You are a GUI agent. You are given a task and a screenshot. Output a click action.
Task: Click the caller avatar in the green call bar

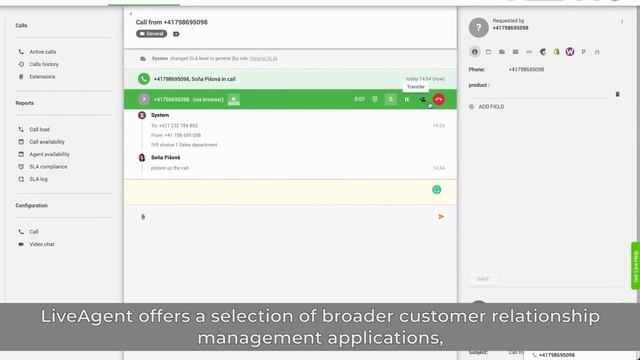click(x=144, y=99)
